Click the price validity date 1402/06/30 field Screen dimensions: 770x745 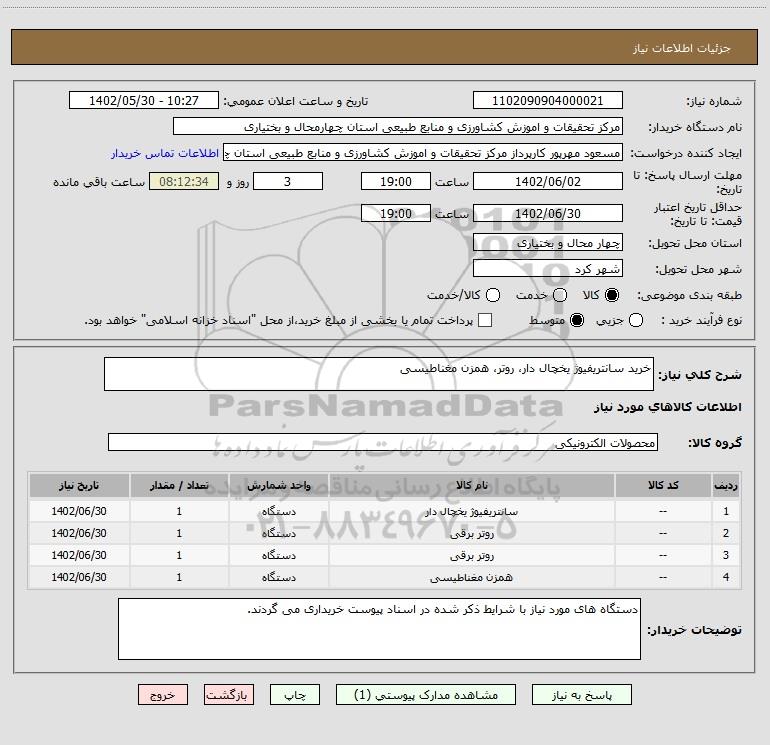click(x=548, y=213)
